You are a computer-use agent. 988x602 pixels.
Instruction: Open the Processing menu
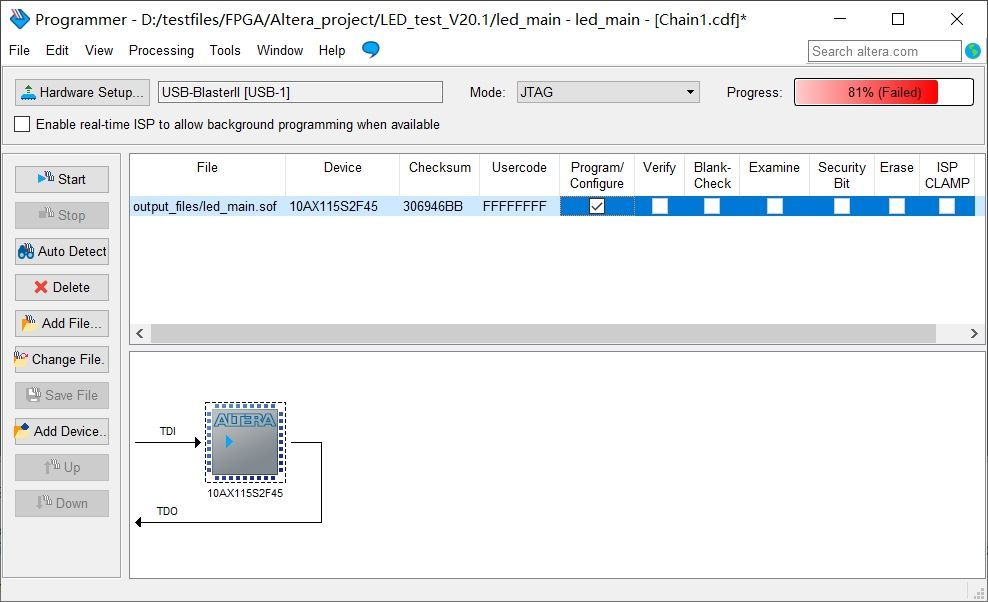[161, 50]
